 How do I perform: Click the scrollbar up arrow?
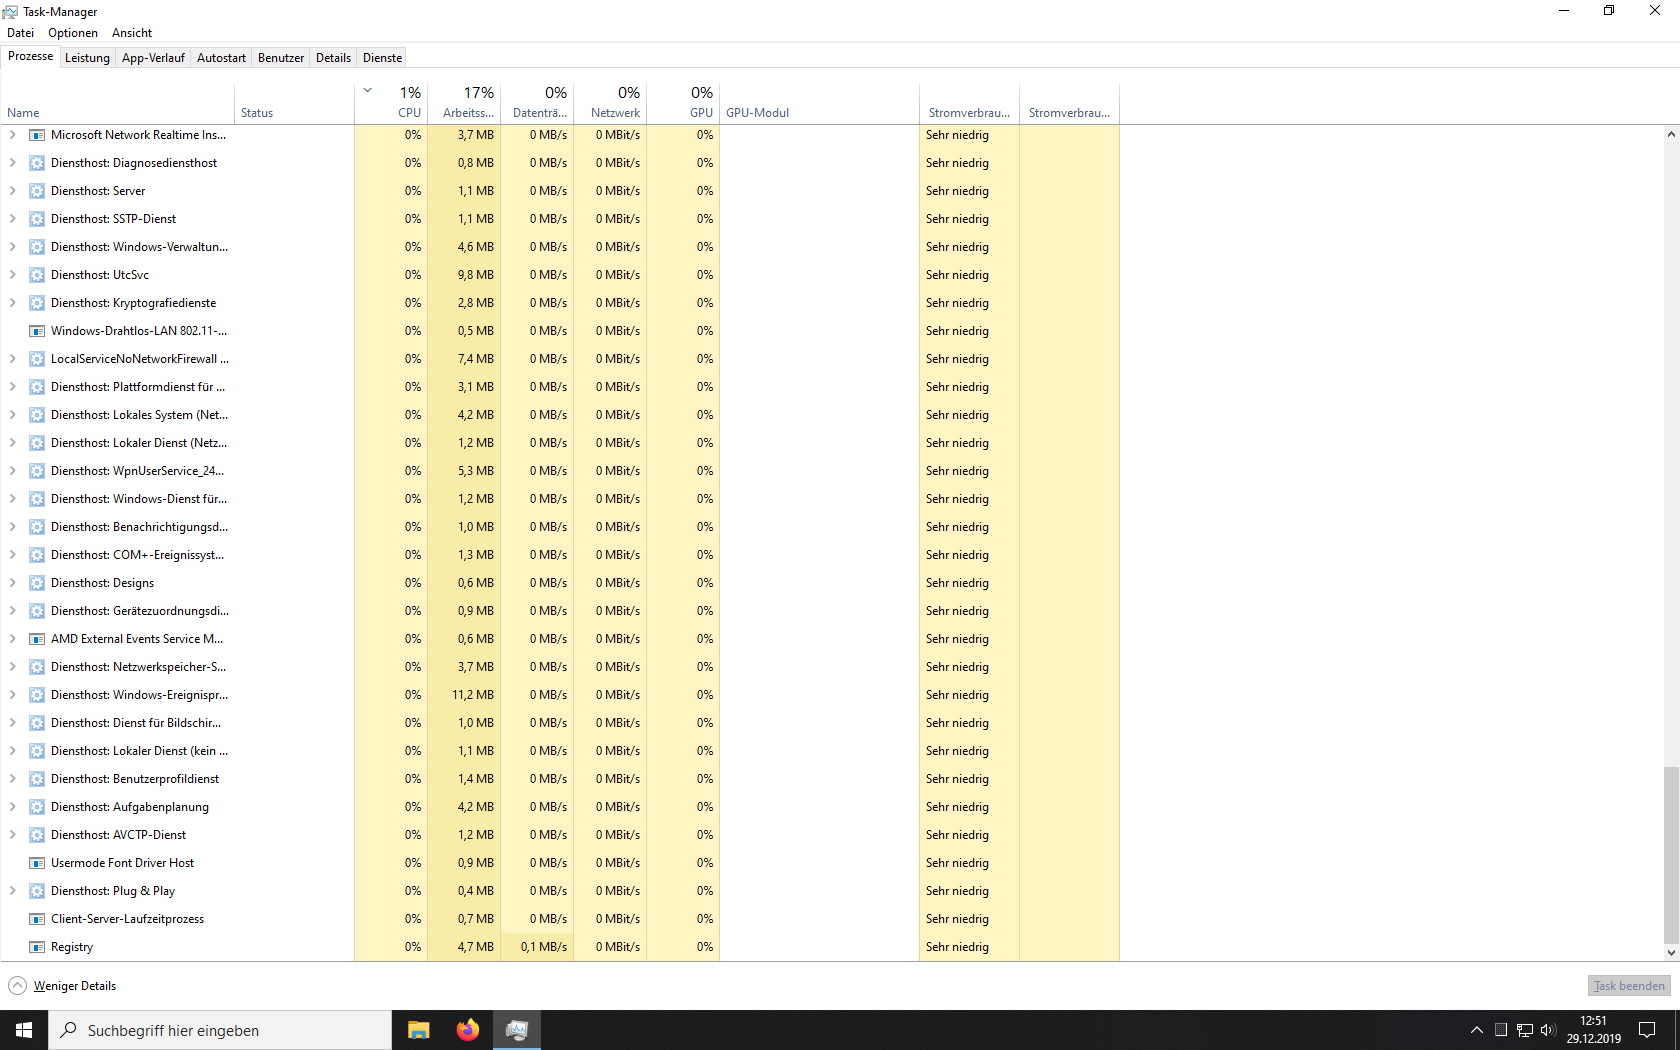(1671, 134)
